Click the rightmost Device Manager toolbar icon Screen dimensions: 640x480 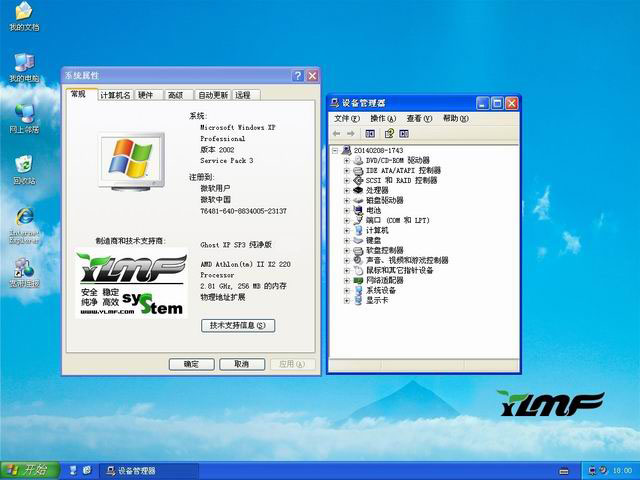[404, 133]
